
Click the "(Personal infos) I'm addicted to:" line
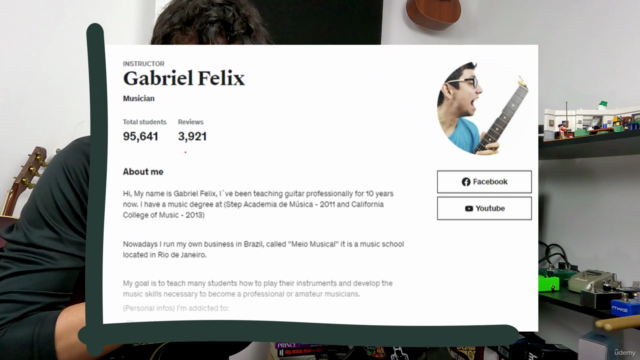(176, 308)
